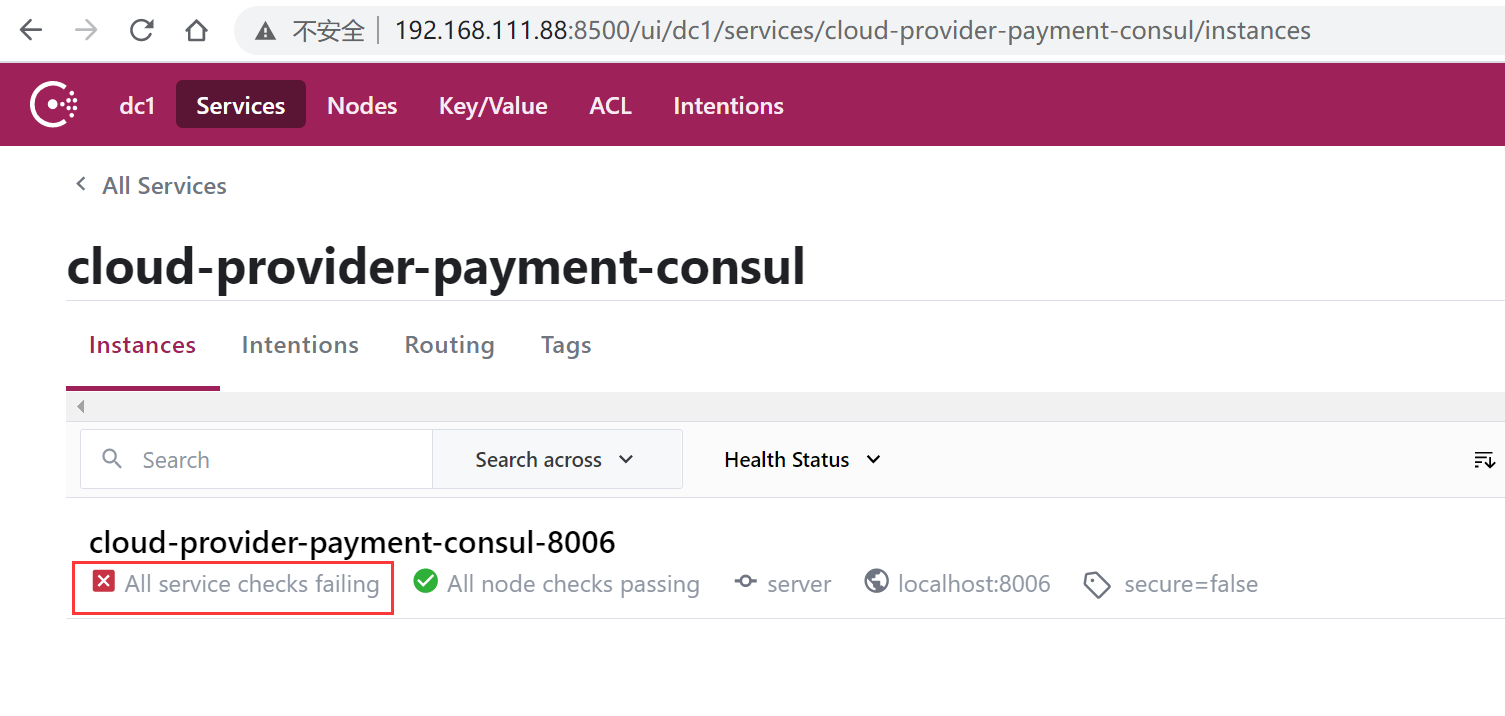Select the Tags tab
The image size is (1505, 716).
click(566, 345)
